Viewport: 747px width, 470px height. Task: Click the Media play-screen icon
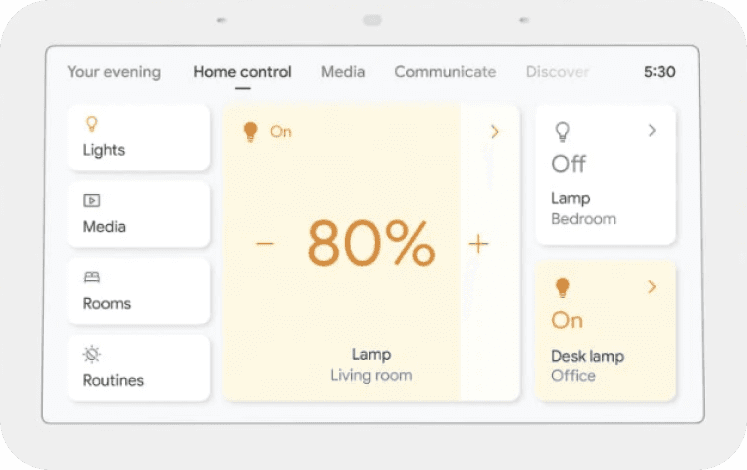tap(91, 200)
